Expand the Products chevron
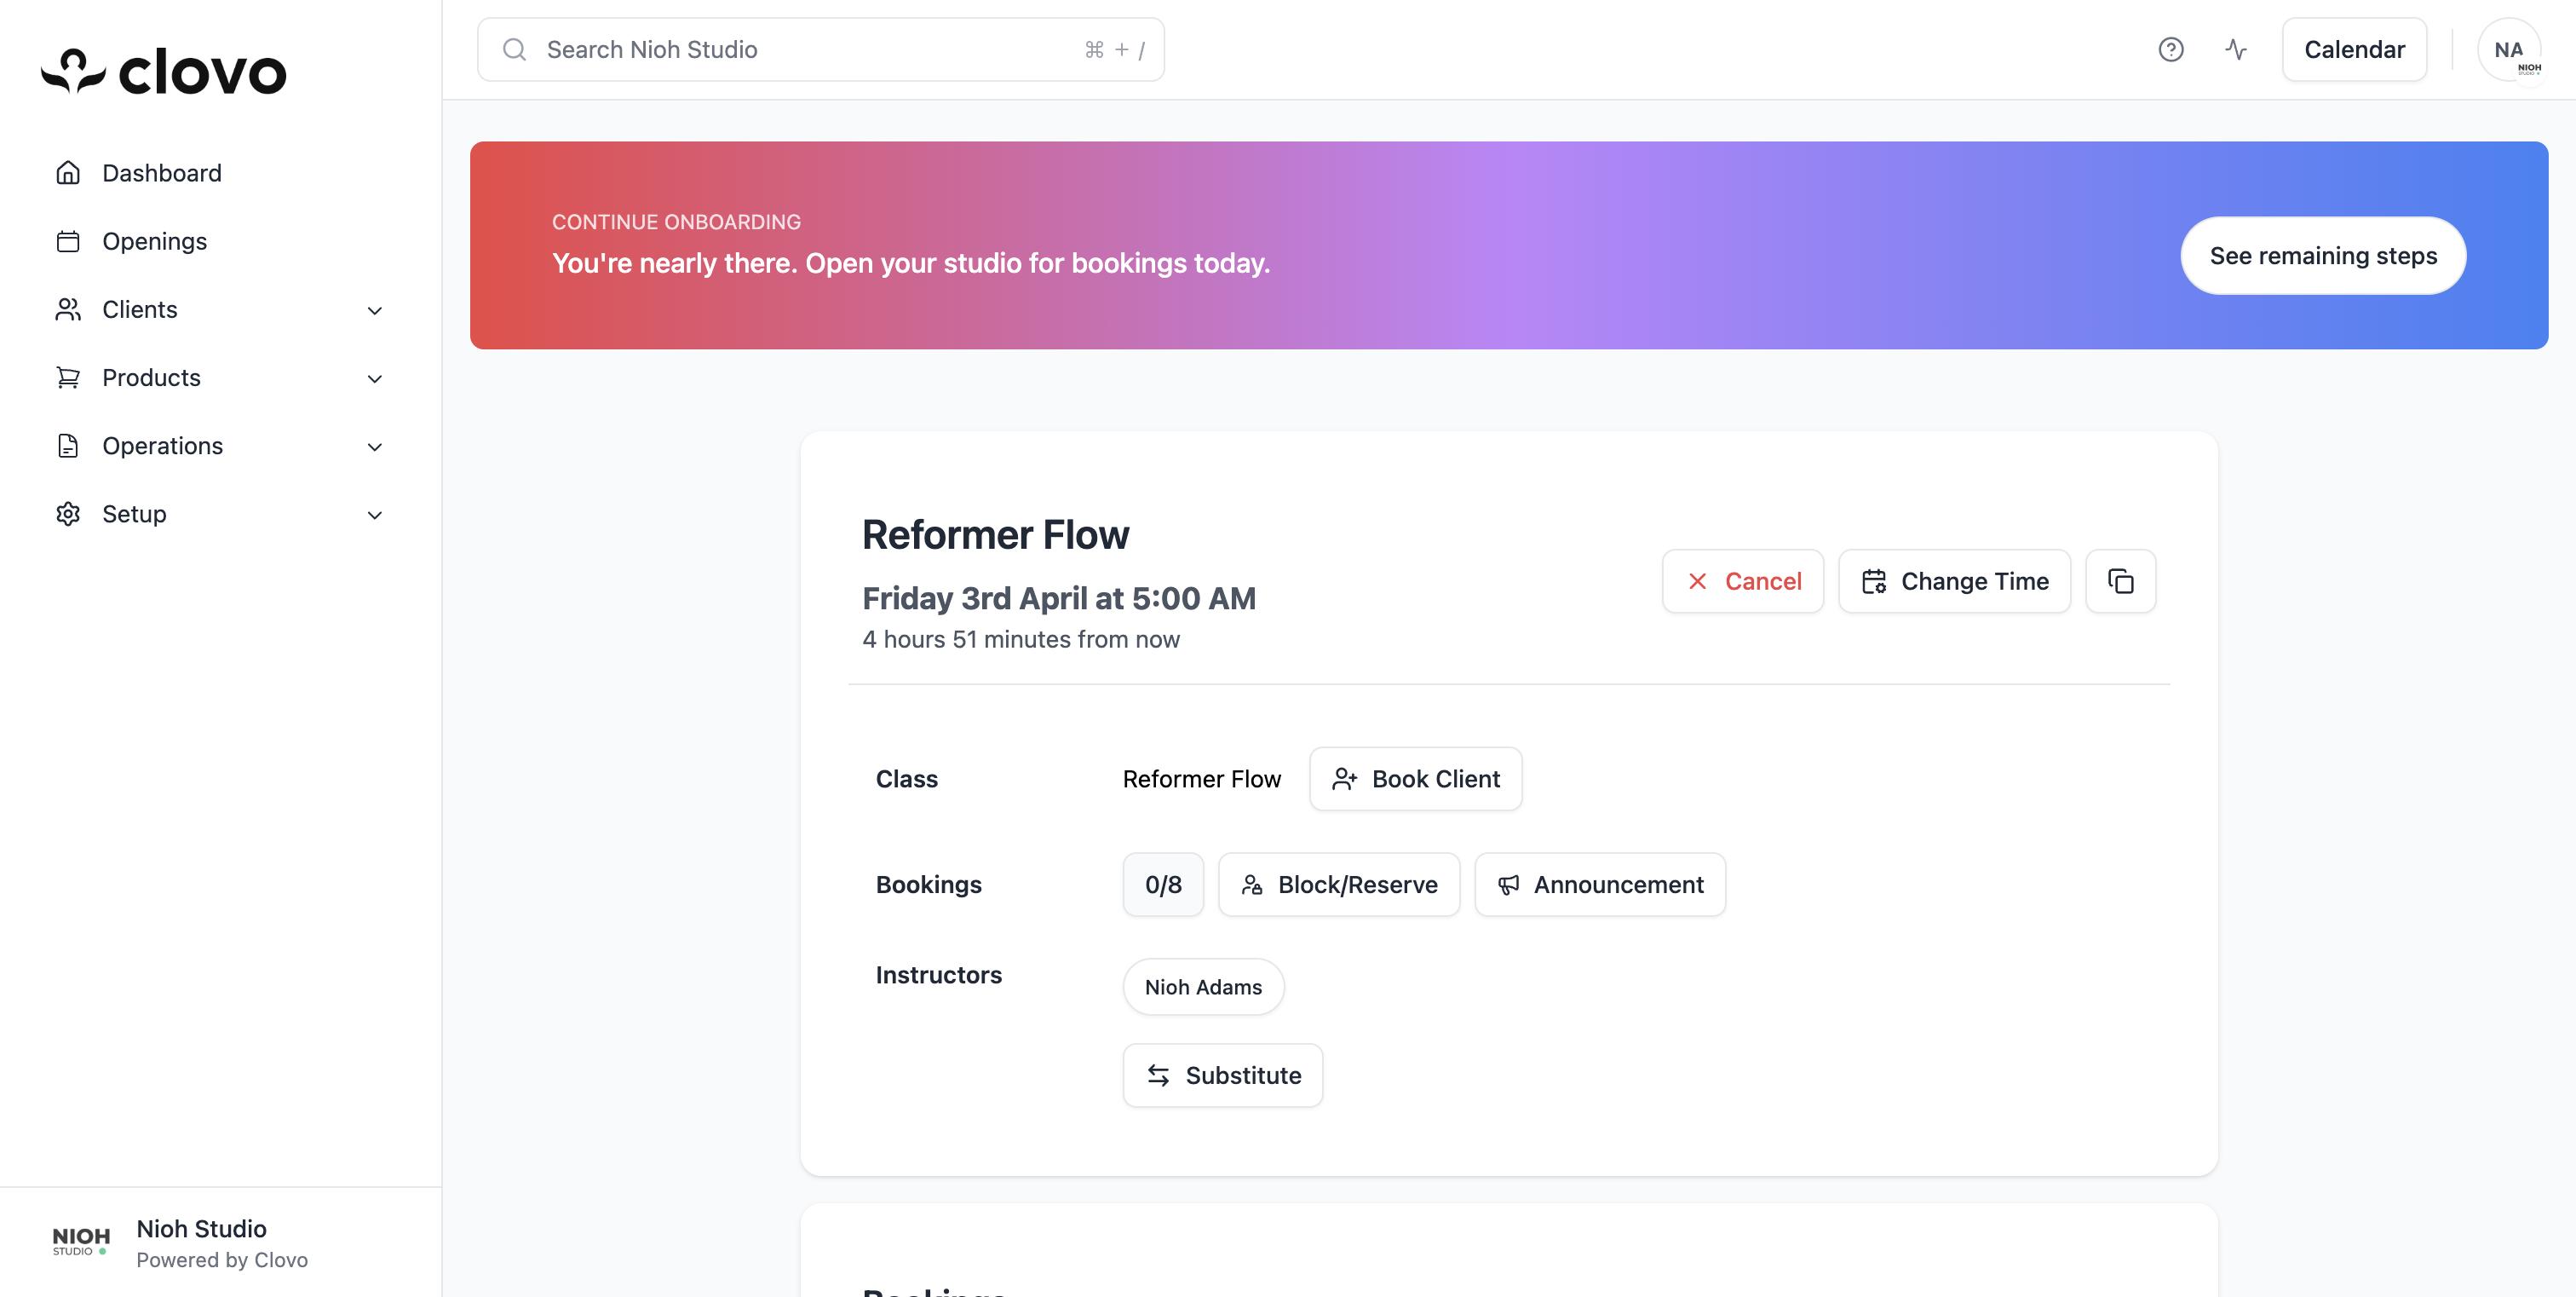This screenshot has width=2576, height=1297. (375, 378)
